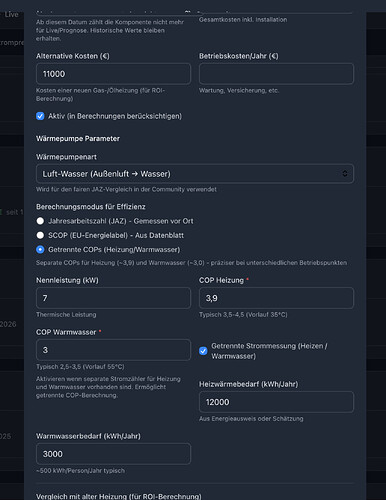Click the empty Betriebskosten/Jahr field

[x=276, y=74]
